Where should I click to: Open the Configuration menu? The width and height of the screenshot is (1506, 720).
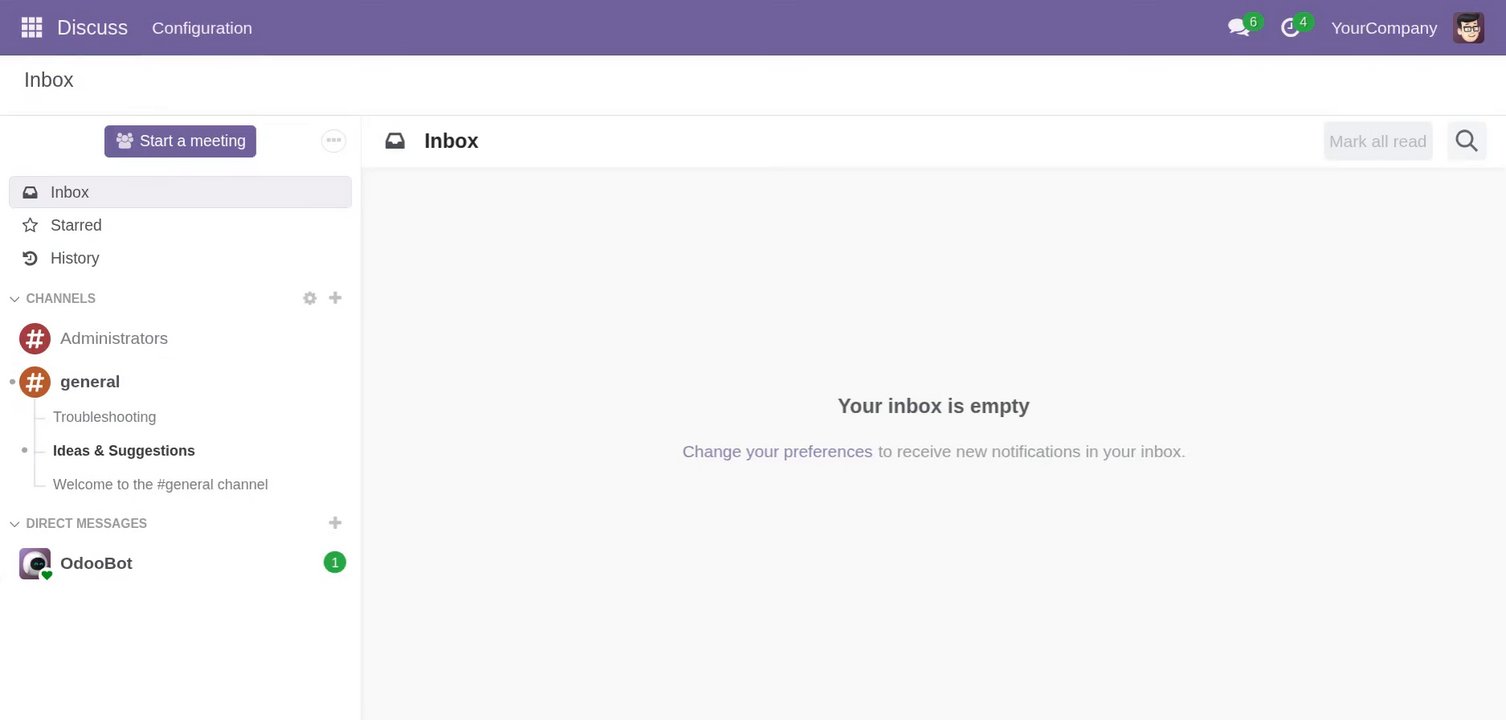(x=202, y=28)
